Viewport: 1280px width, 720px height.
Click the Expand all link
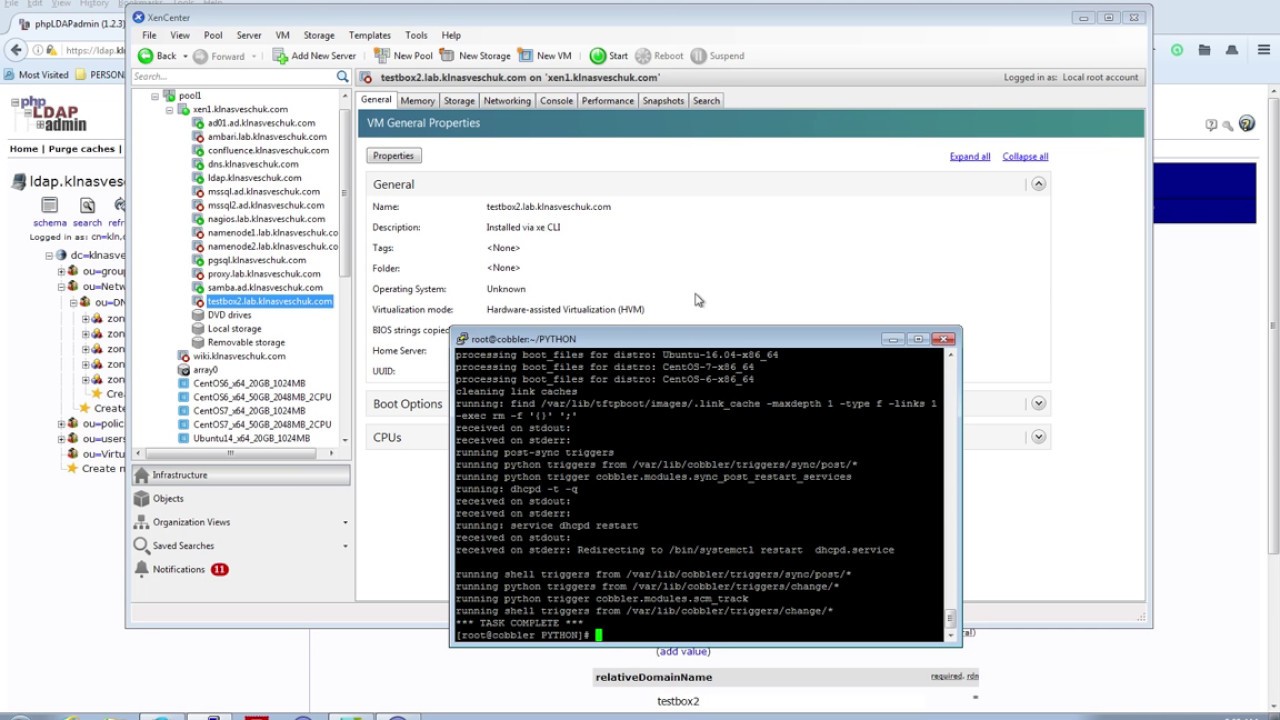click(x=969, y=157)
